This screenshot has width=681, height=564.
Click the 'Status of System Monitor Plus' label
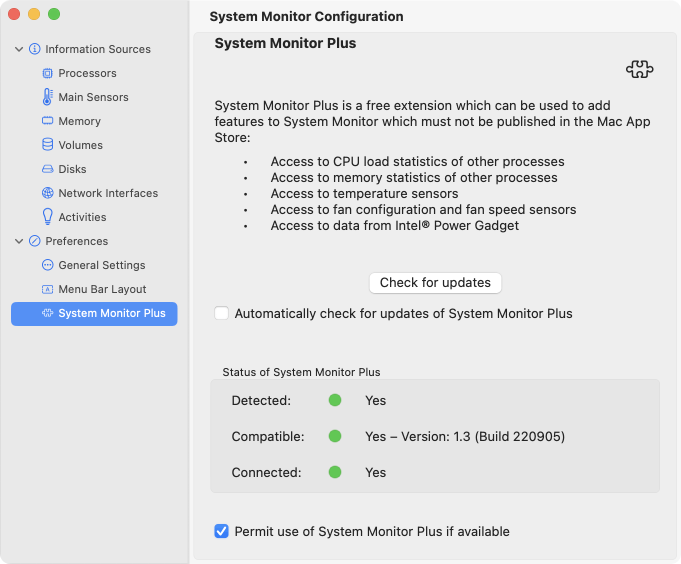point(301,372)
